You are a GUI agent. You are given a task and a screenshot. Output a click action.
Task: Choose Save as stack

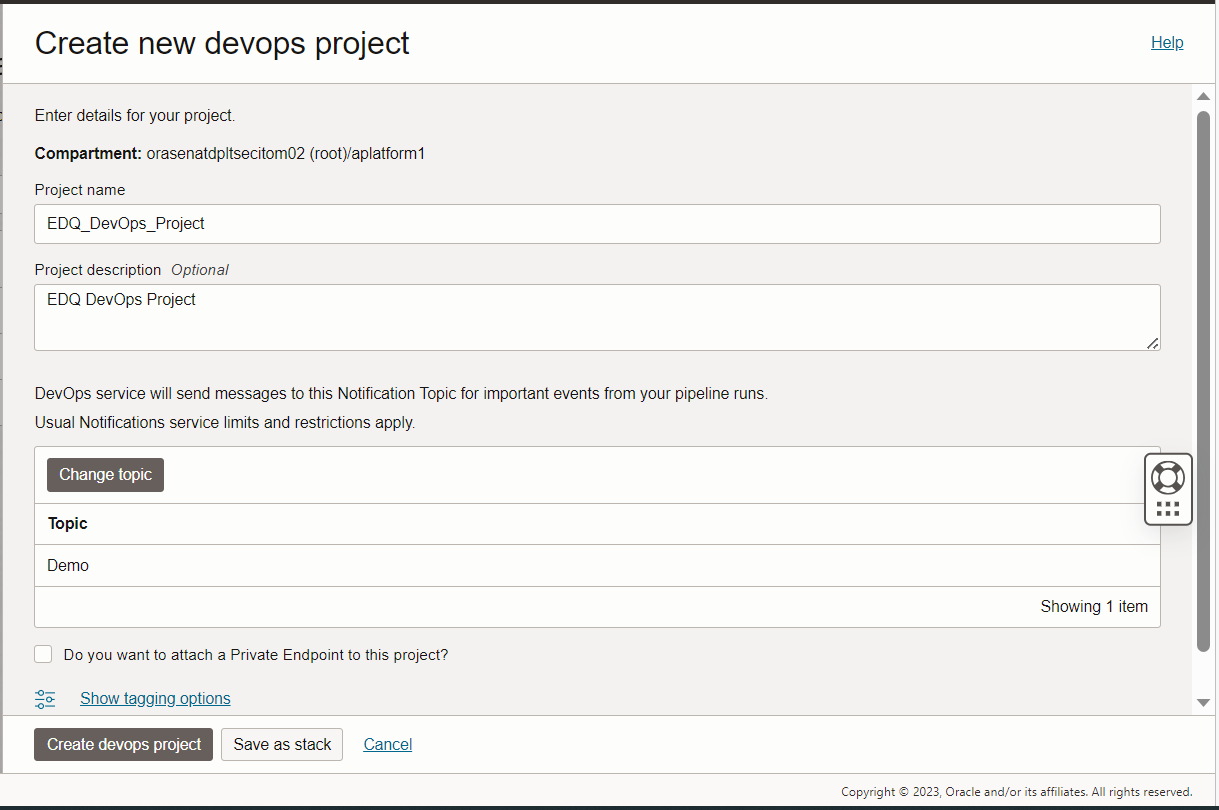click(x=282, y=744)
